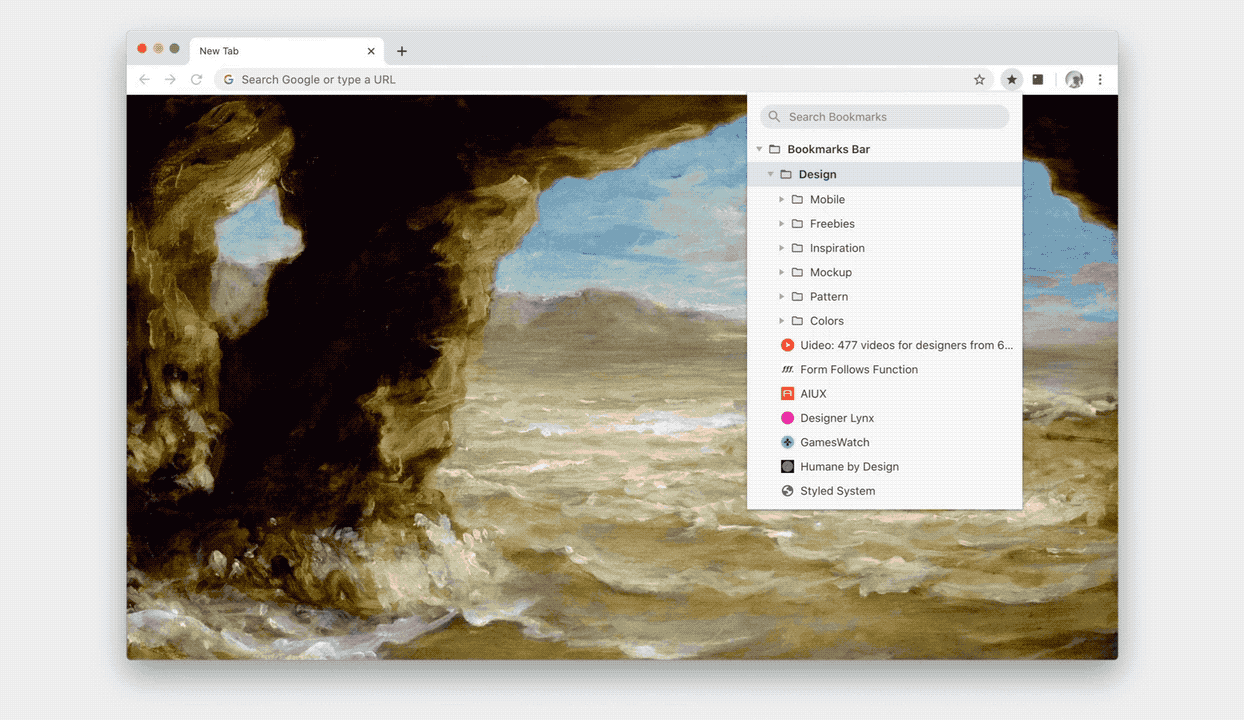The height and width of the screenshot is (720, 1244).
Task: Expand the Inspiration folder
Action: 782,248
